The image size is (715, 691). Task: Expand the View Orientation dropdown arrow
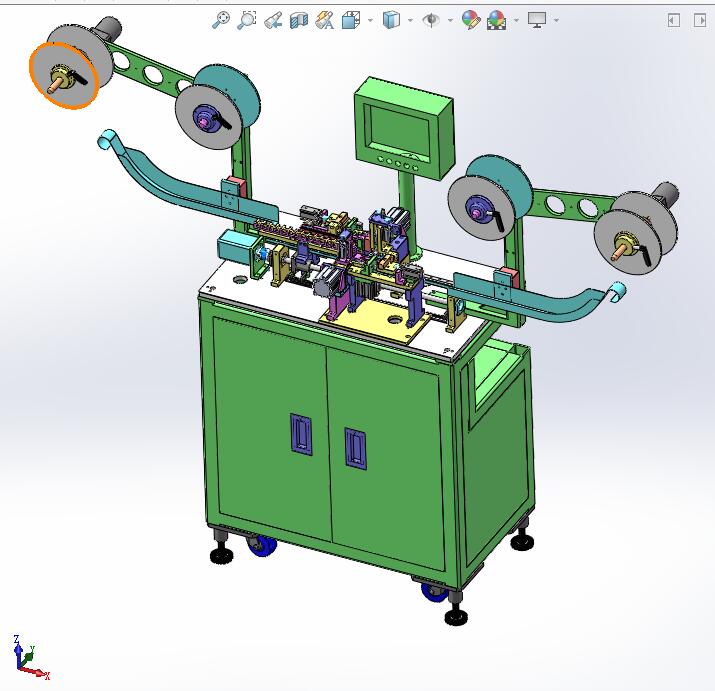tap(370, 20)
